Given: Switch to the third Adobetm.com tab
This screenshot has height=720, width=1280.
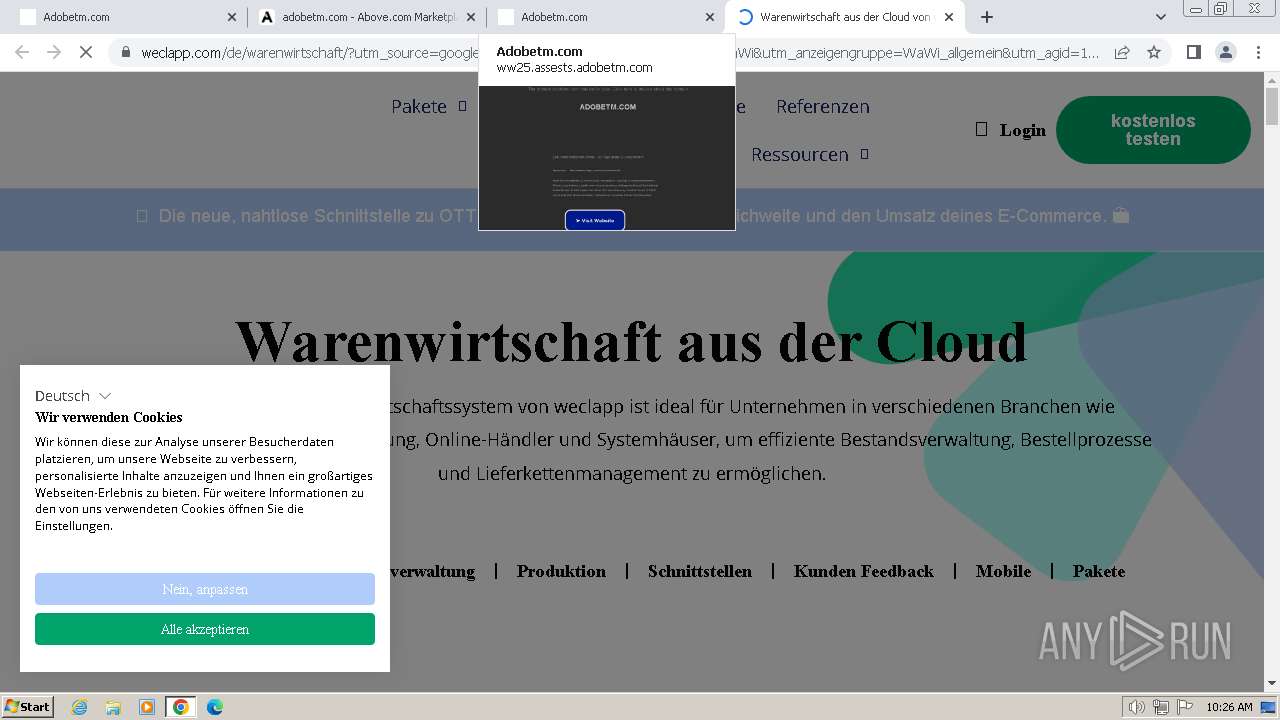Looking at the screenshot, I should click(605, 17).
